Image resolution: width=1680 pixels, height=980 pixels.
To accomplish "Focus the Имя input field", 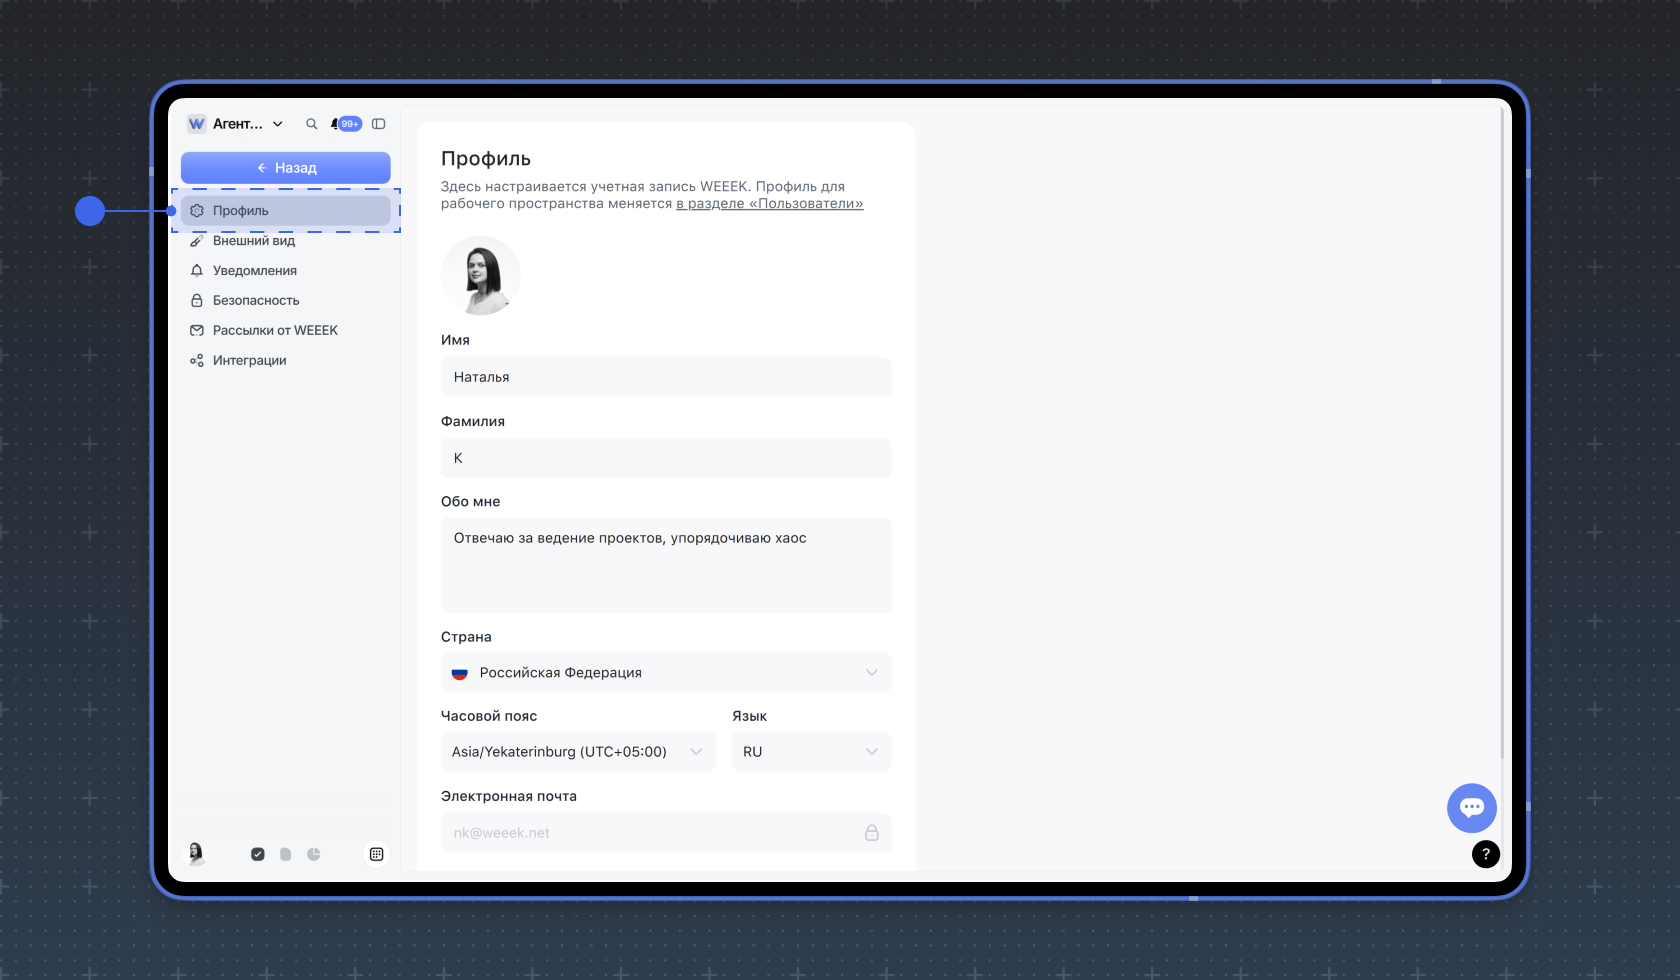I will (665, 377).
